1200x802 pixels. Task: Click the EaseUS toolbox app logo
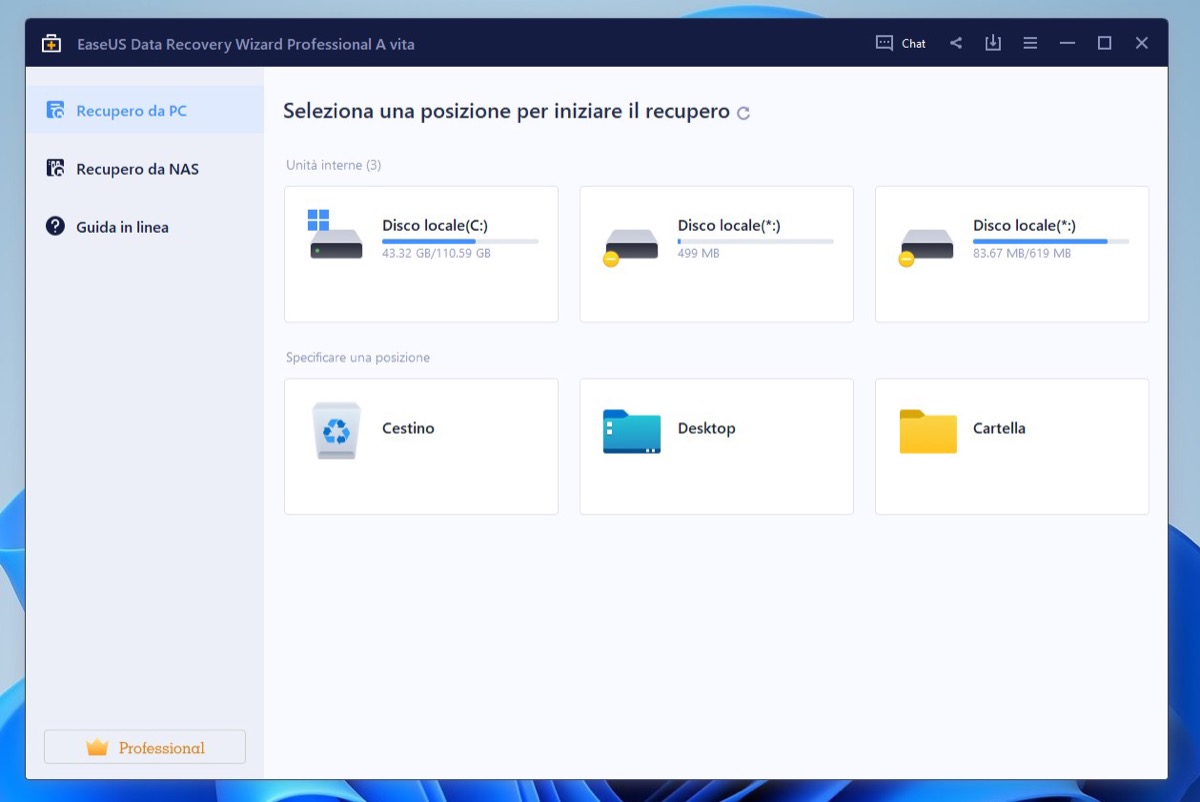pyautogui.click(x=50, y=44)
